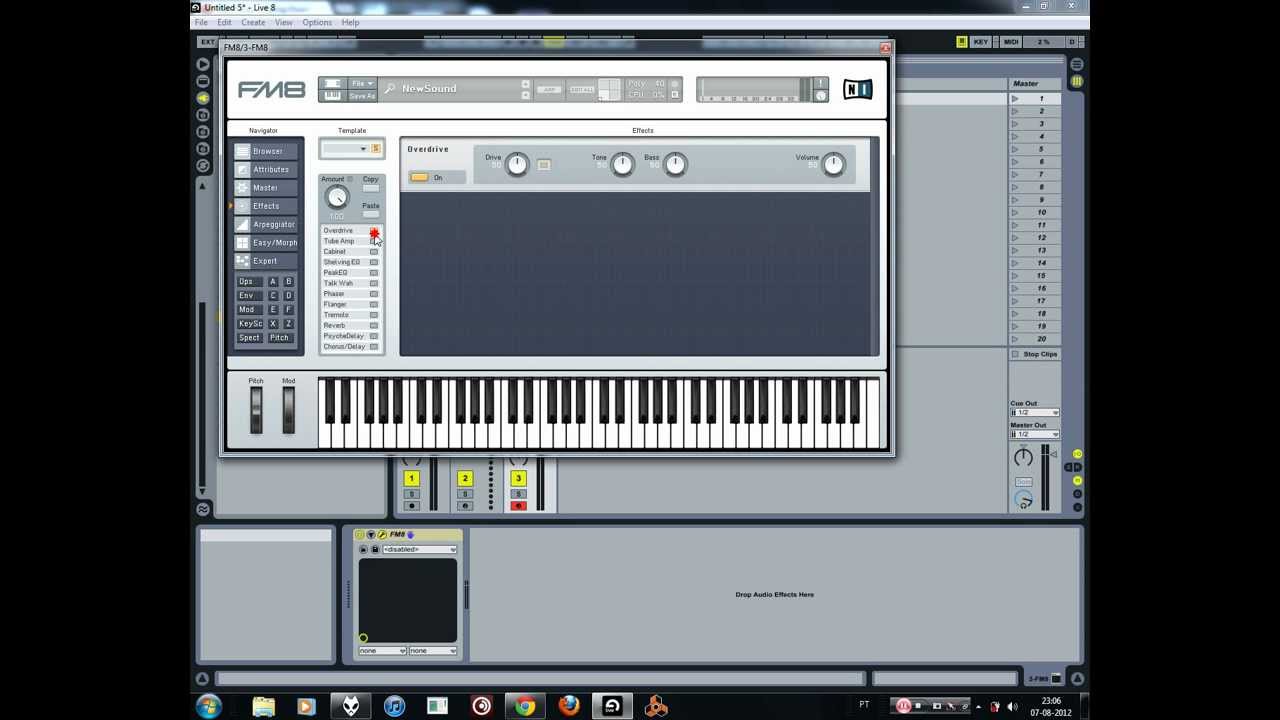Image resolution: width=1280 pixels, height=720 pixels.
Task: Click the Overdrive Tone knob
Action: pos(622,165)
